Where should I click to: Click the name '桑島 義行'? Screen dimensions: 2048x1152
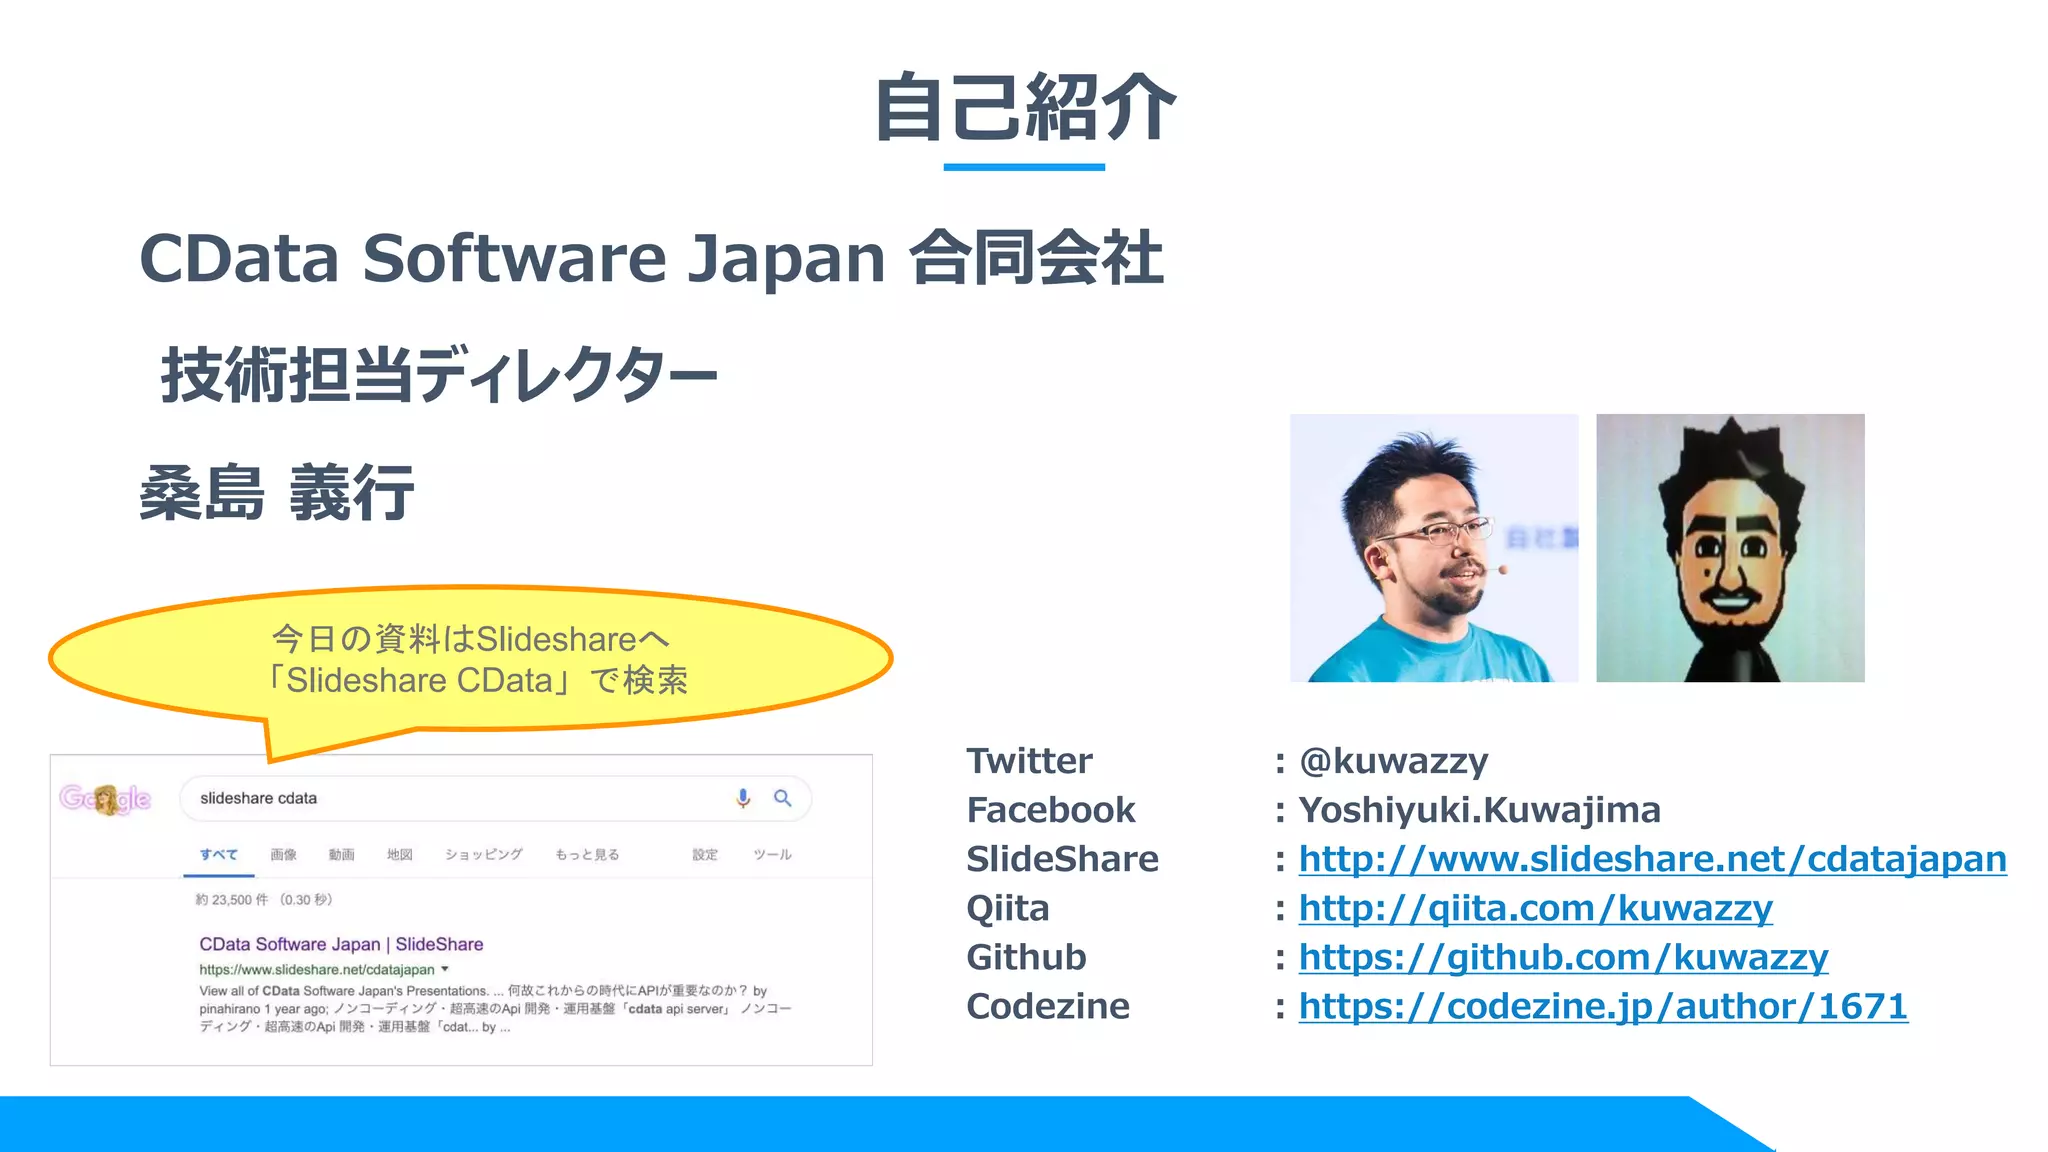coord(276,493)
